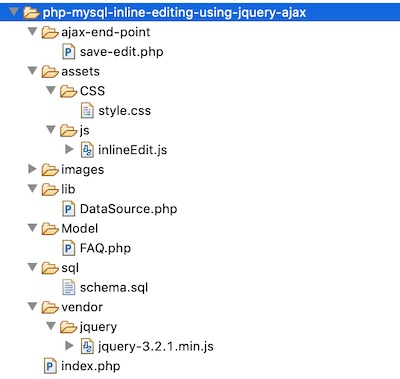This screenshot has width=400, height=379.
Task: Click the sql folder icon
Action: [50, 268]
